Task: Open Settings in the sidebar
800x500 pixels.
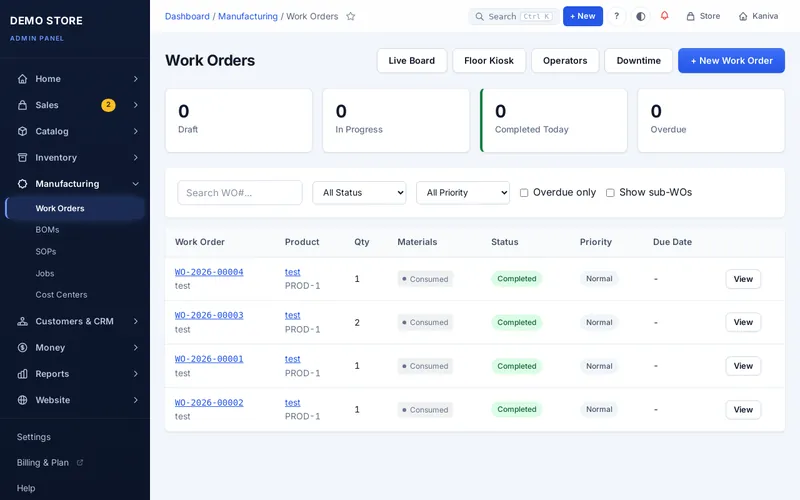Action: coord(34,437)
